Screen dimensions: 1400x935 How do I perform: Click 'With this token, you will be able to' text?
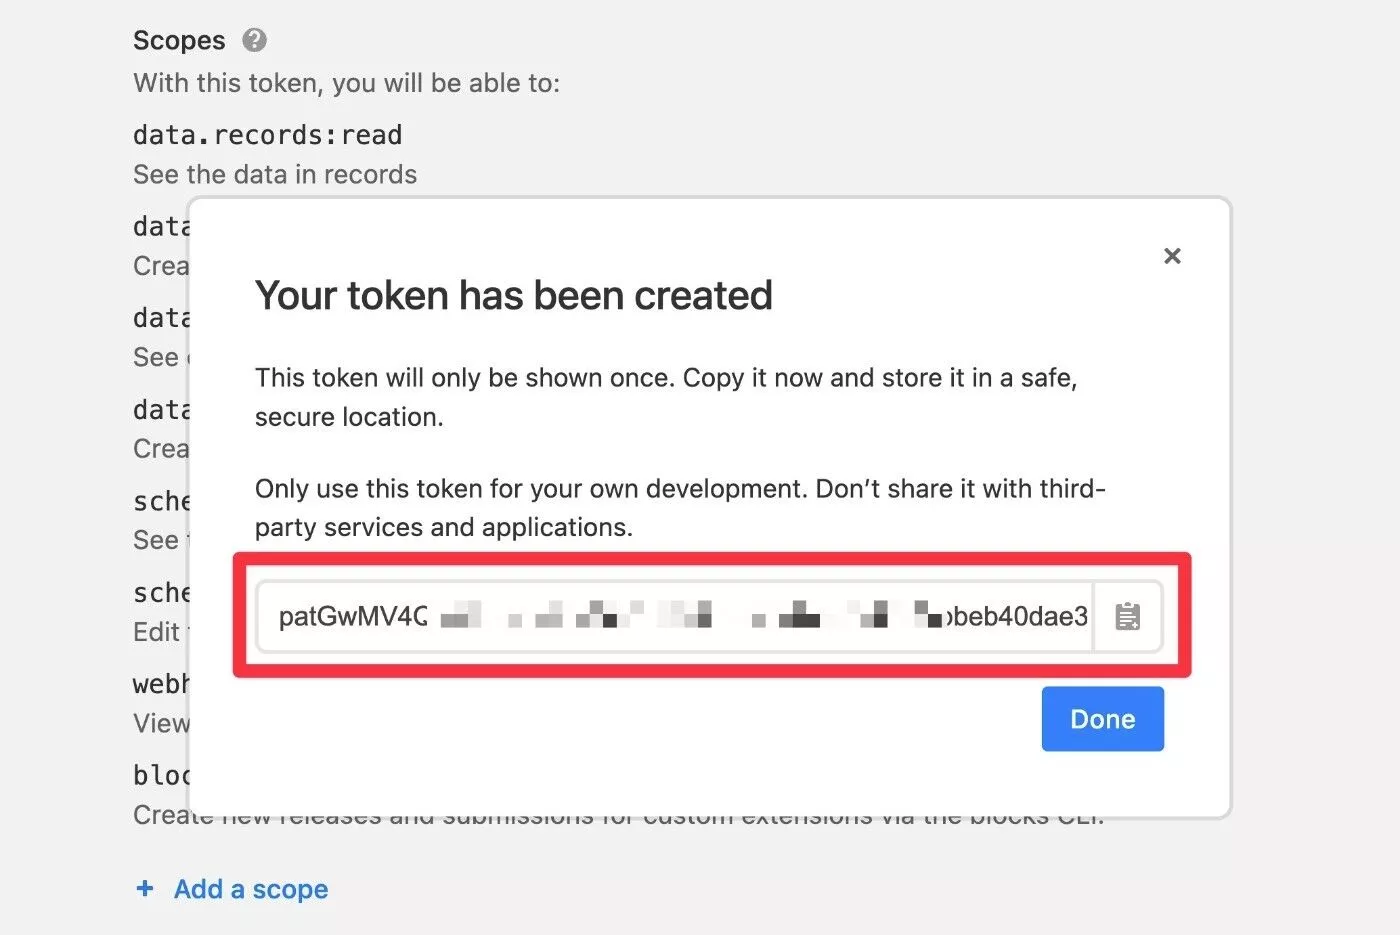point(346,83)
